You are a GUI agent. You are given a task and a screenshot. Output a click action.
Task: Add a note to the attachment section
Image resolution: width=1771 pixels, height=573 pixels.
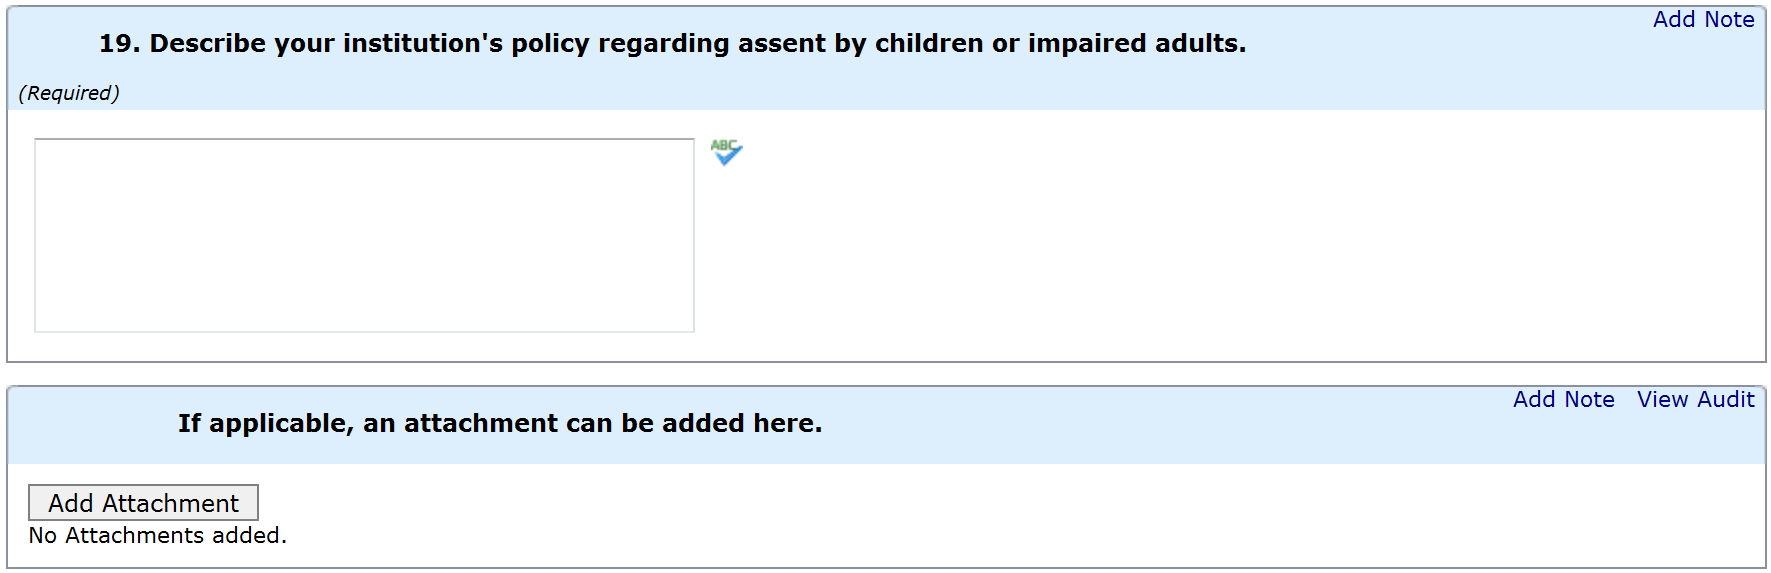tap(1563, 400)
